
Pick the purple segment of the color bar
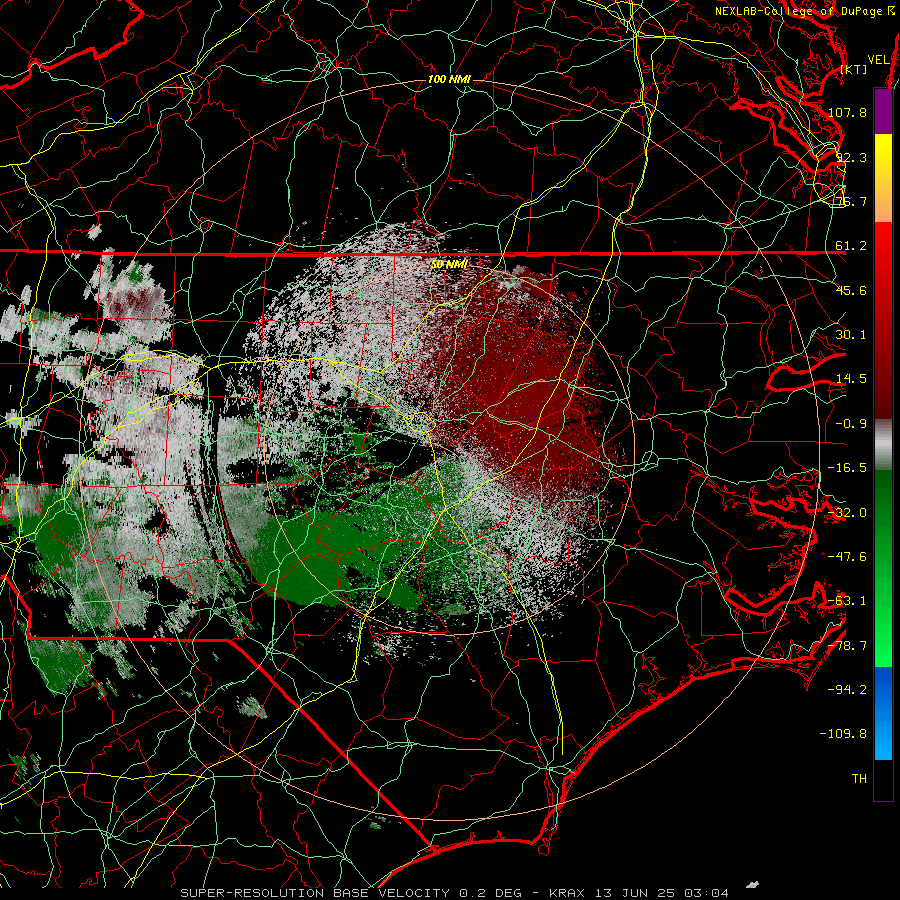pos(883,111)
